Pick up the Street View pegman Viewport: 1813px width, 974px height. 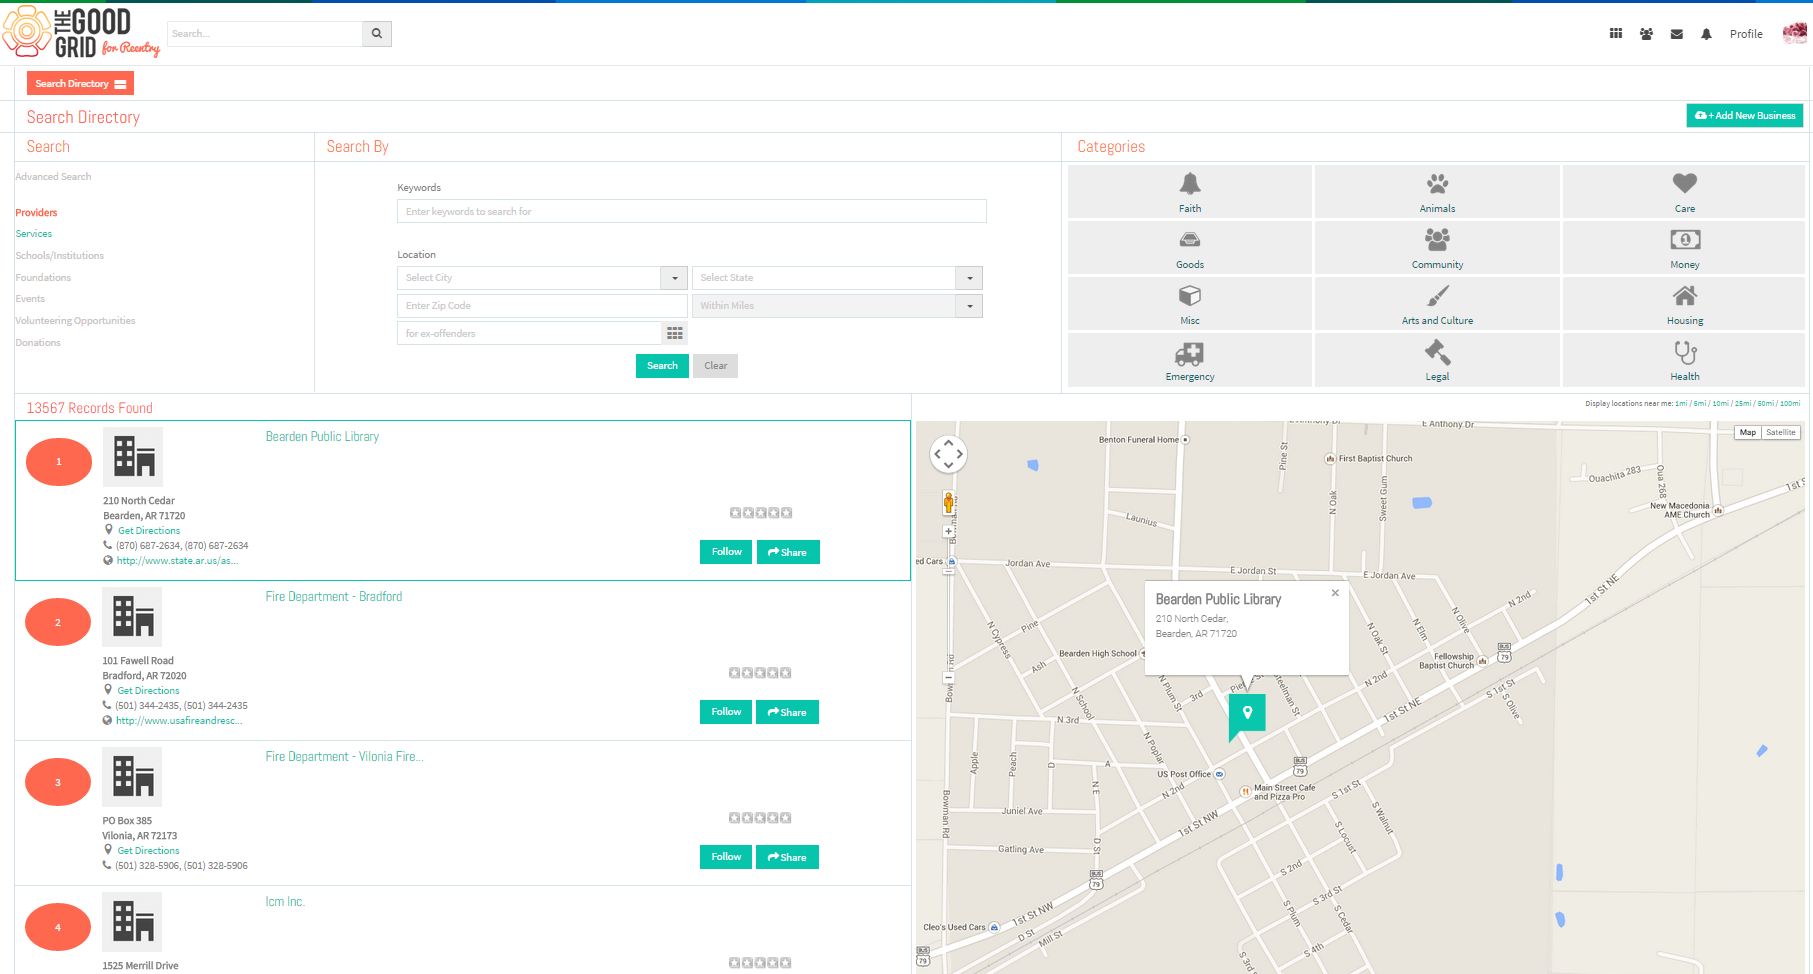pos(949,502)
